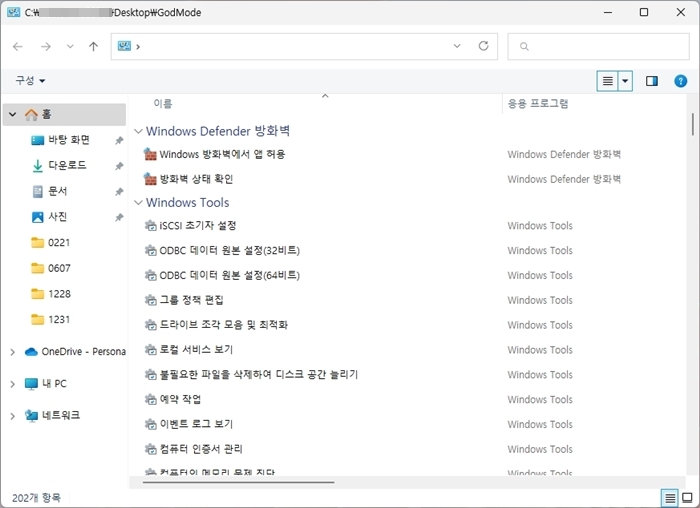
Task: Select ODBC 데이터 원본 설정(64비트) item
Action: [229, 275]
